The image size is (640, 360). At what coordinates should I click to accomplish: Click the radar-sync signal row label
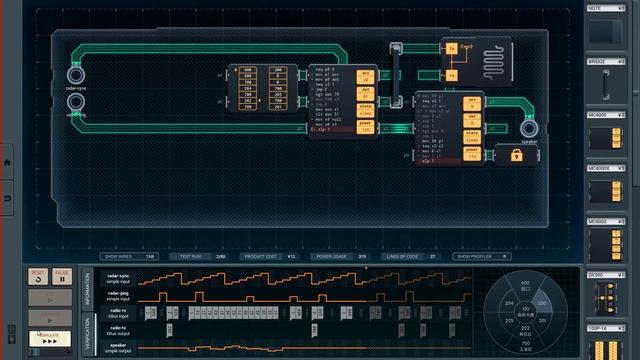point(118,278)
